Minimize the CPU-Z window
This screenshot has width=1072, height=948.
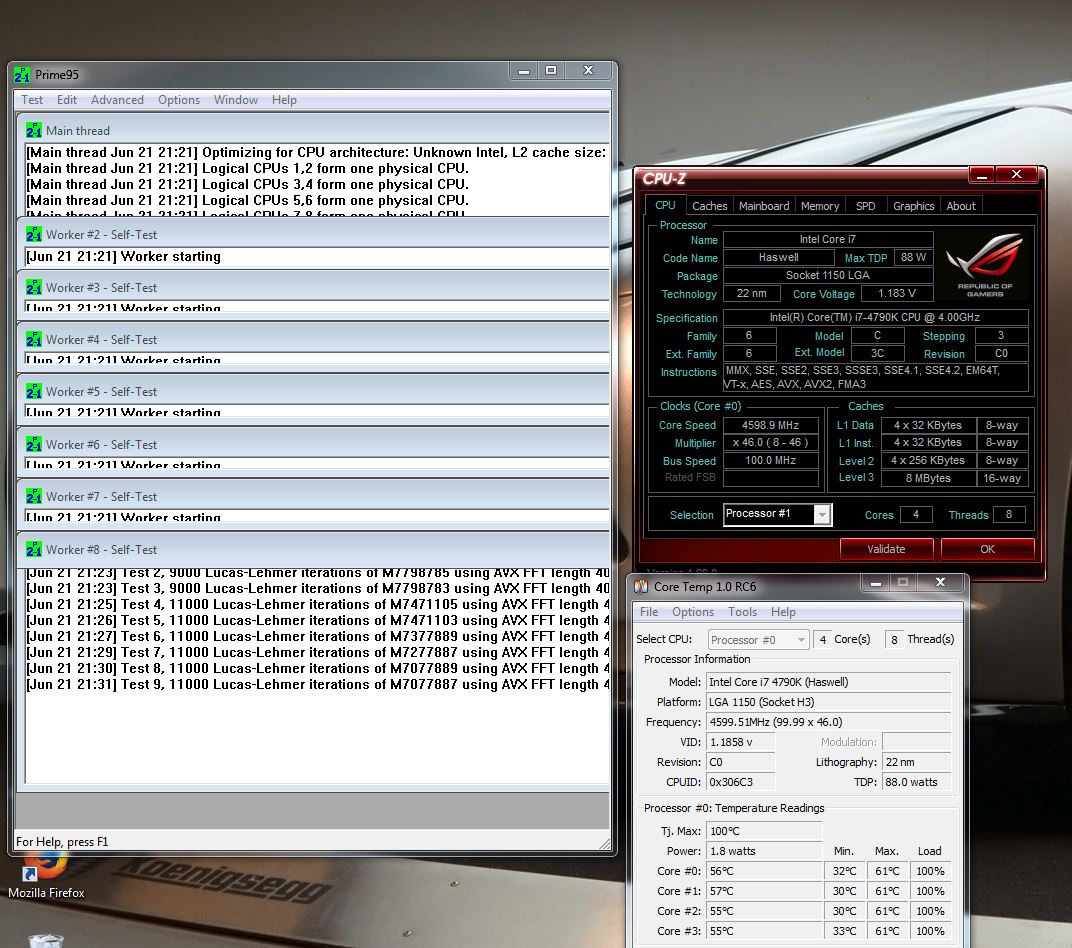coord(982,175)
